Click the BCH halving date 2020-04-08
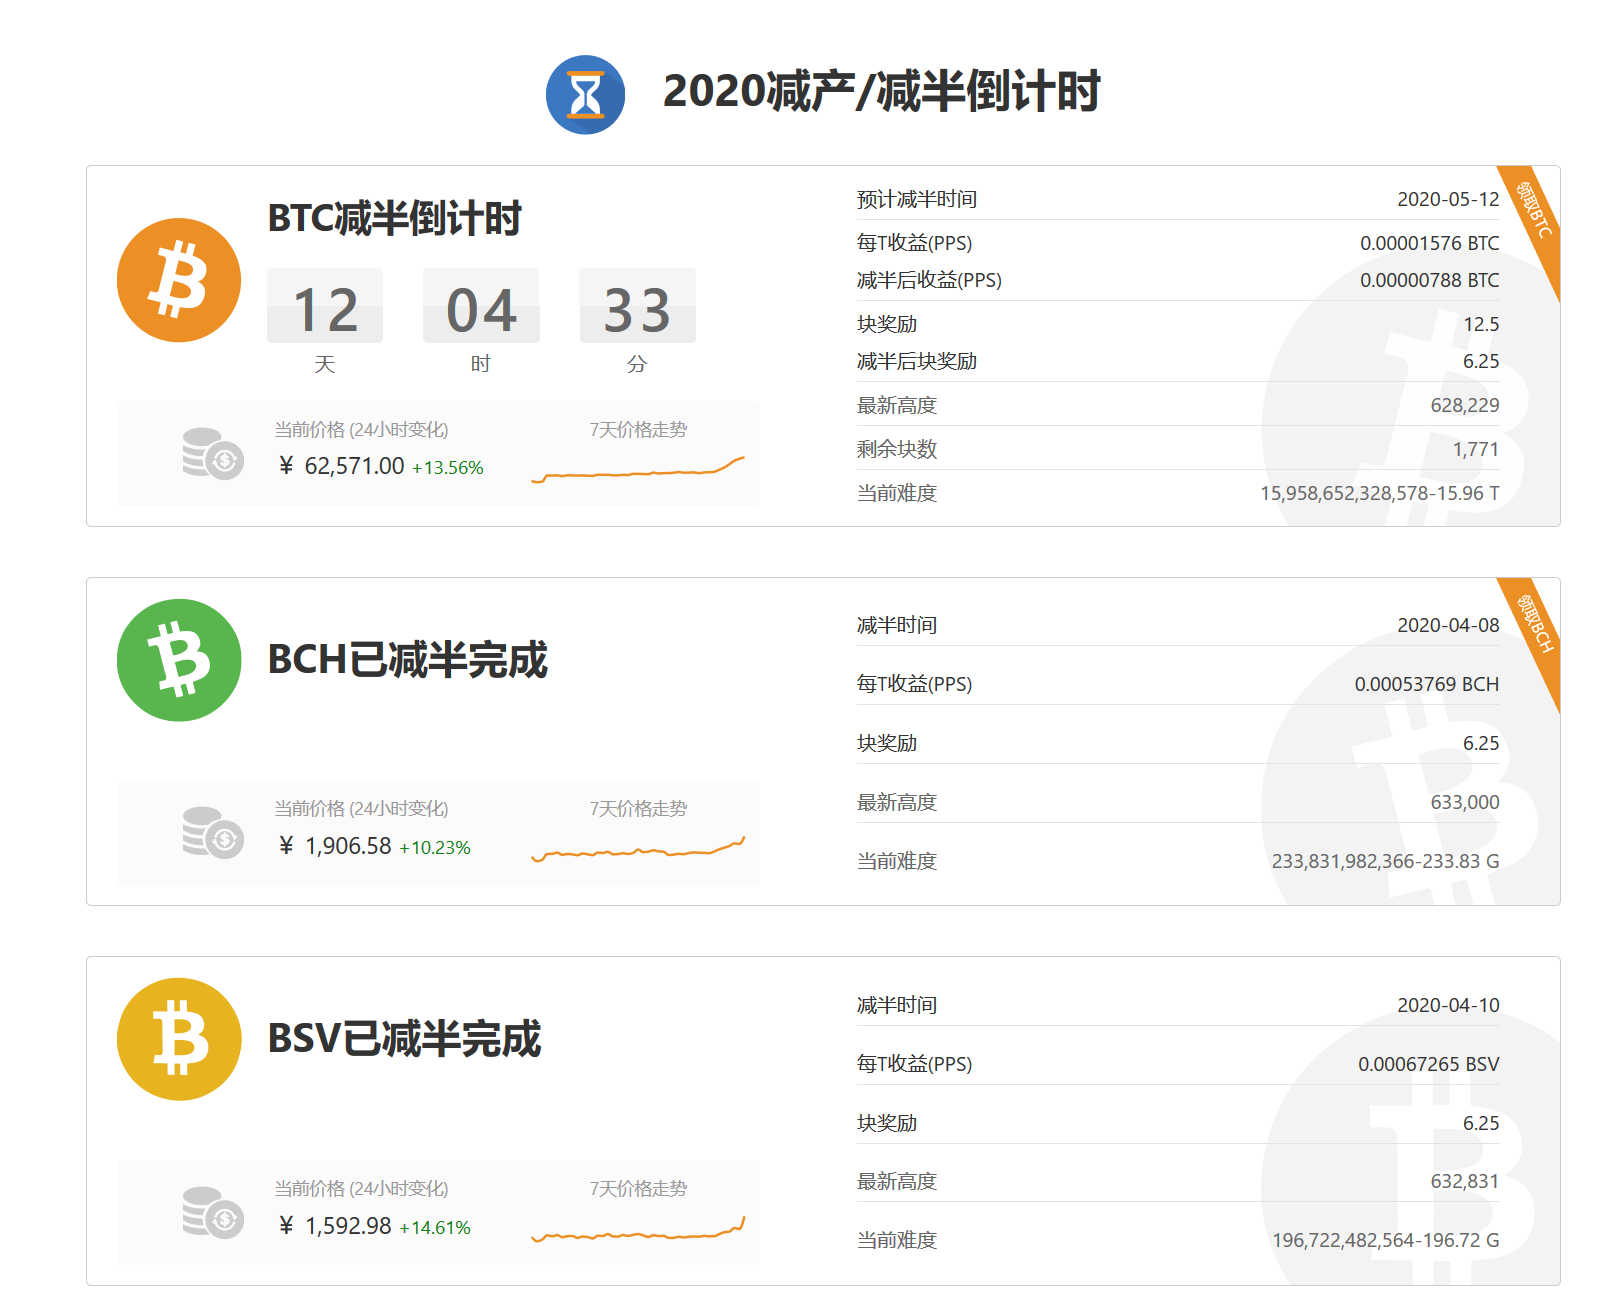Image resolution: width=1603 pixels, height=1306 pixels. pos(1448,625)
